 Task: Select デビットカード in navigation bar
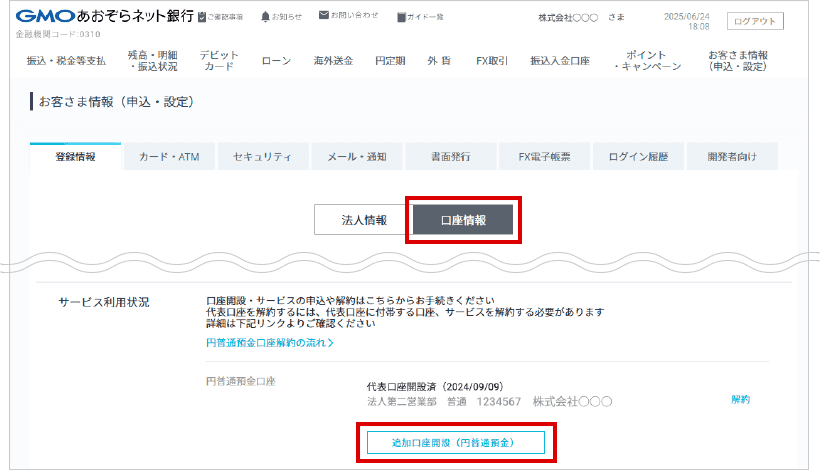tap(219, 61)
